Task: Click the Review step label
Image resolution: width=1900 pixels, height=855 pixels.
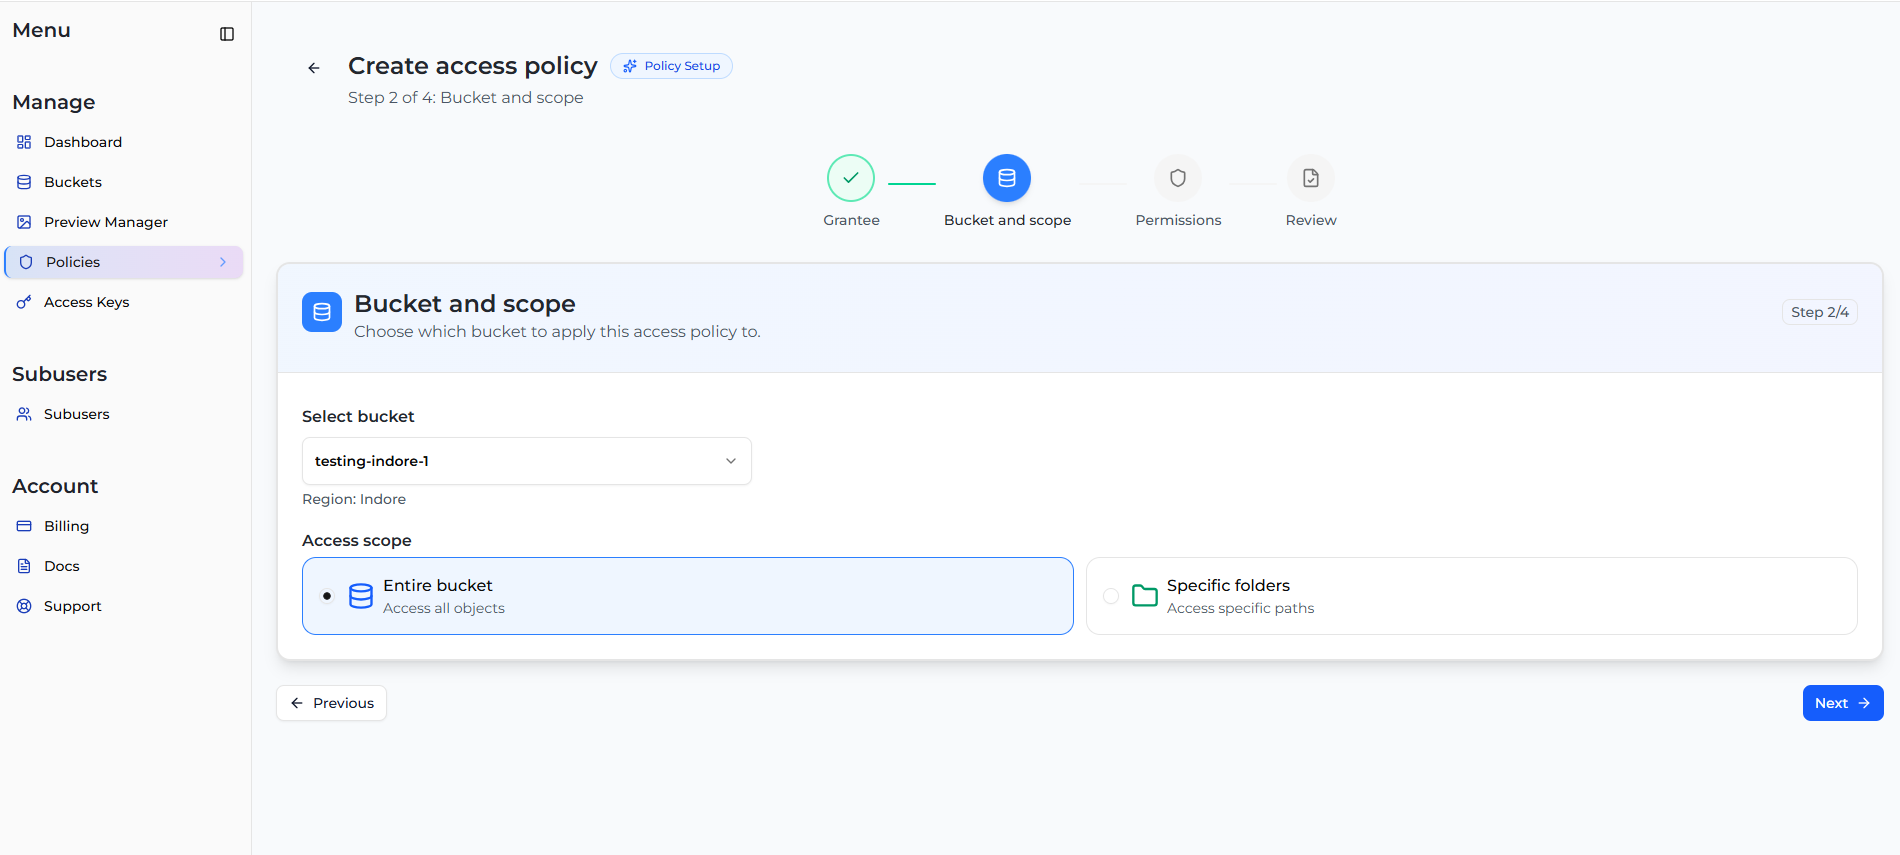Action: (x=1311, y=220)
